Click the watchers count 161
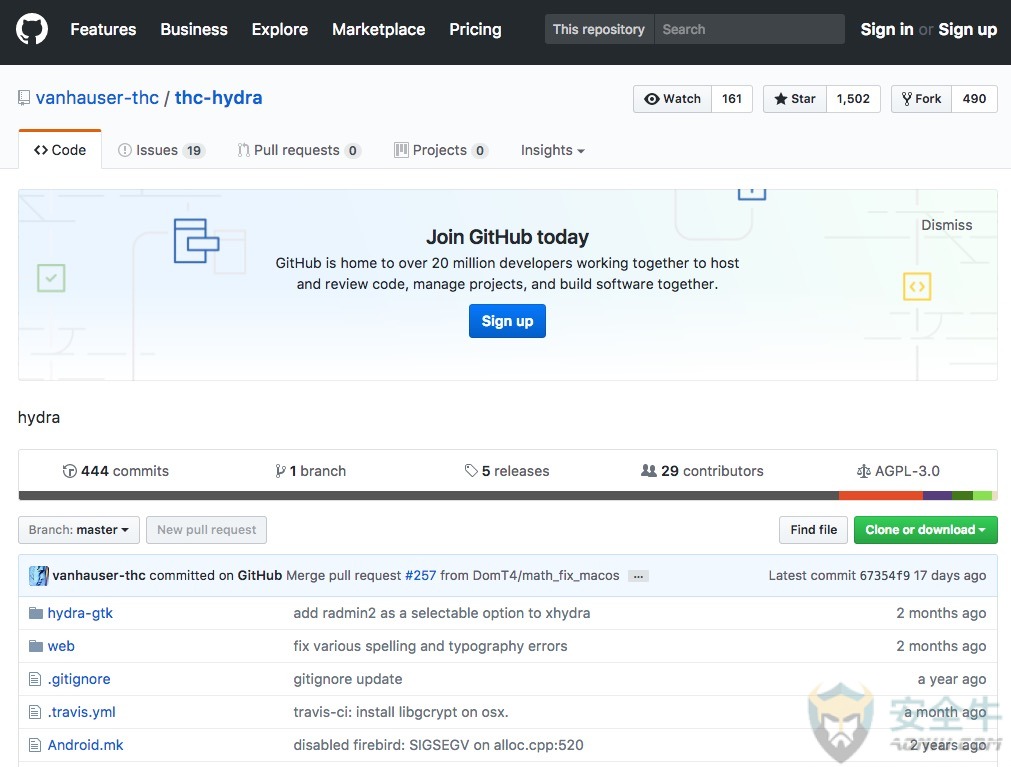Image resolution: width=1011 pixels, height=767 pixels. pyautogui.click(x=732, y=99)
